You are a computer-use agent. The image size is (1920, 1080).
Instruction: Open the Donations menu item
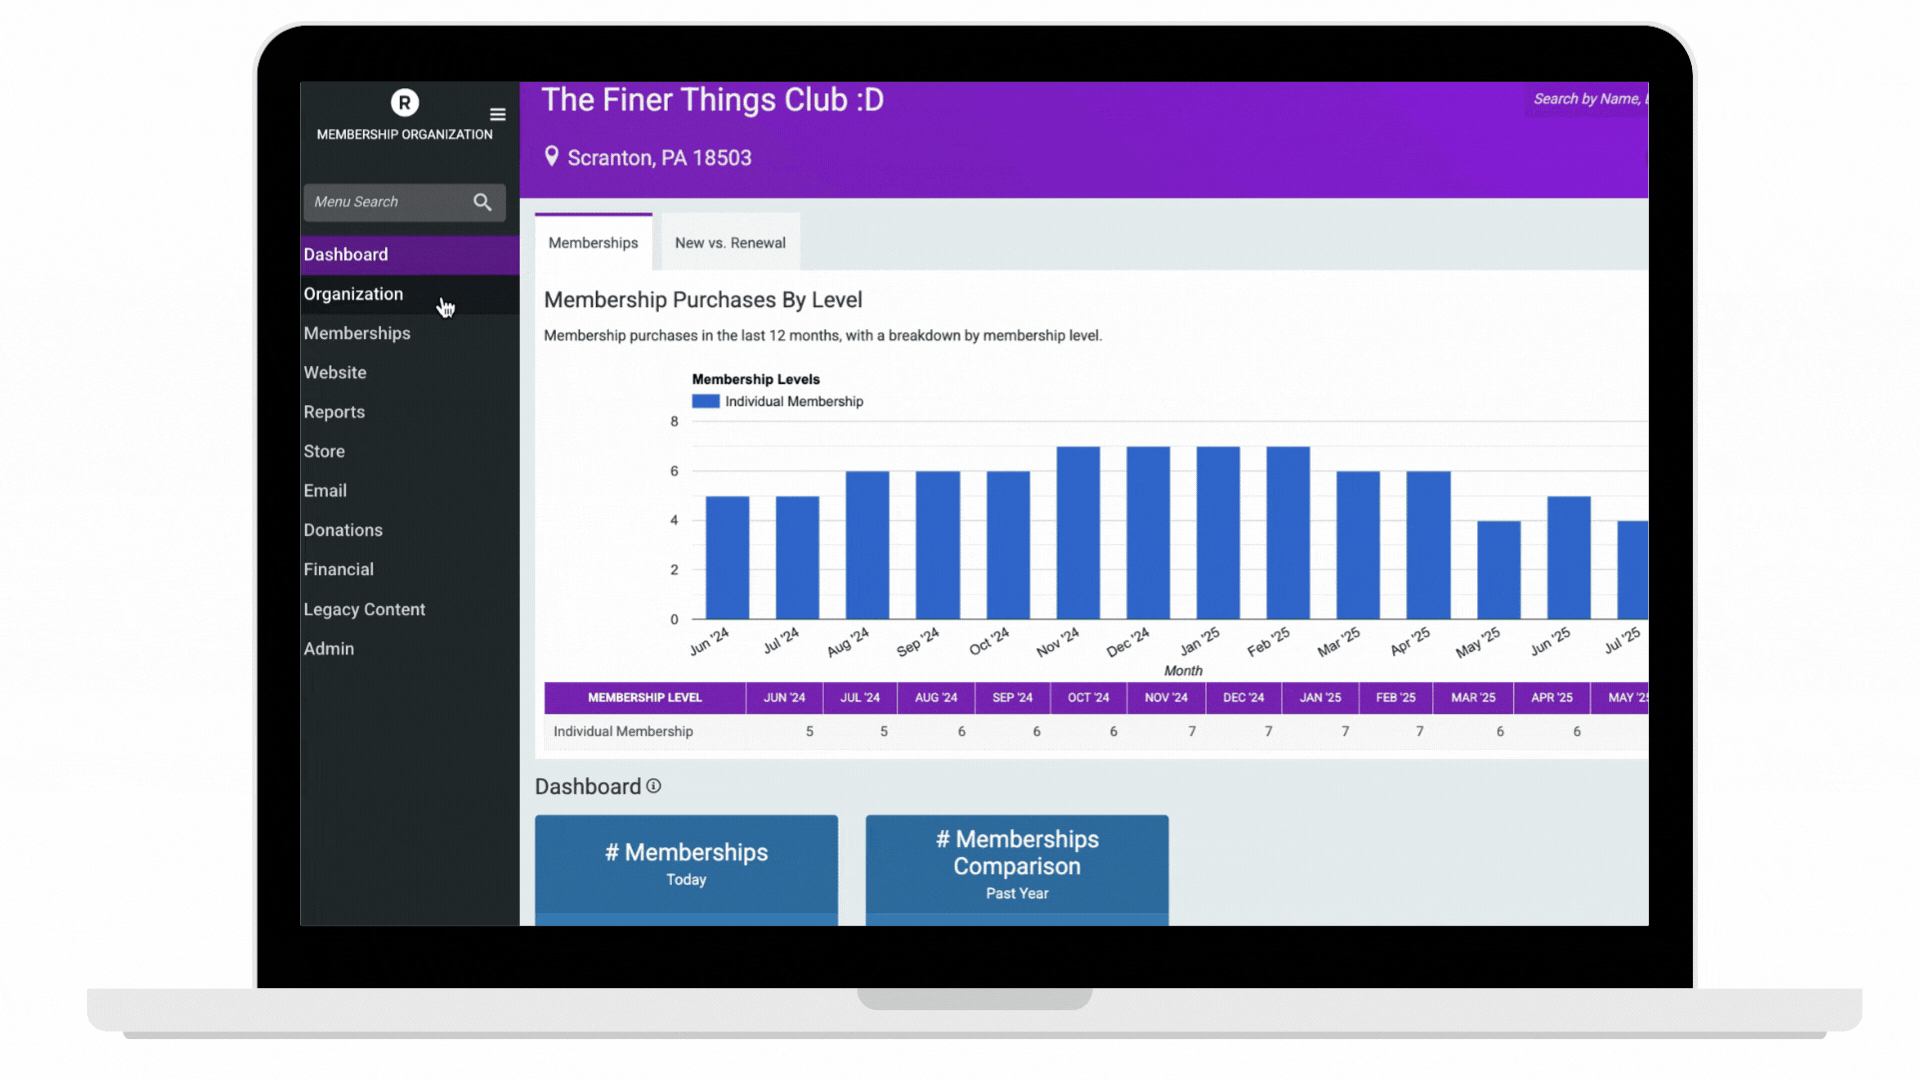point(409,530)
